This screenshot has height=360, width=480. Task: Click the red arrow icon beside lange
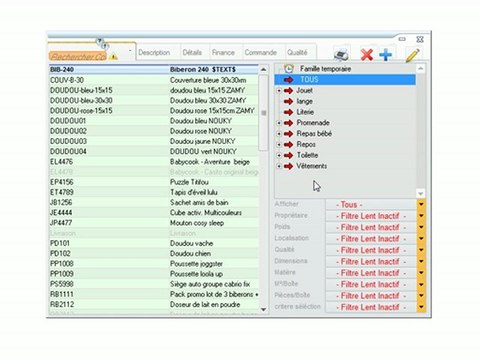tap(288, 101)
